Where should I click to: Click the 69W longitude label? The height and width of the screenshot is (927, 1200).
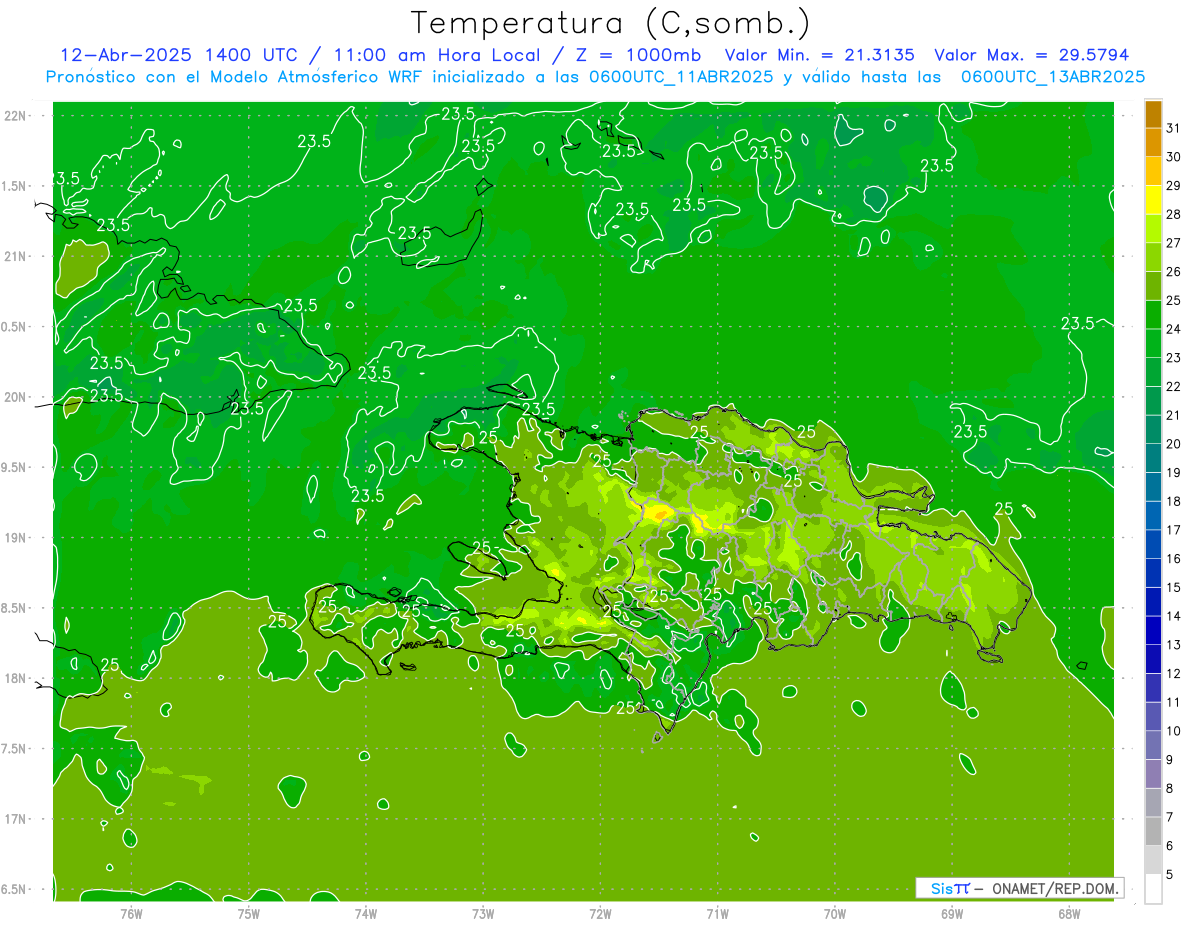click(x=952, y=914)
